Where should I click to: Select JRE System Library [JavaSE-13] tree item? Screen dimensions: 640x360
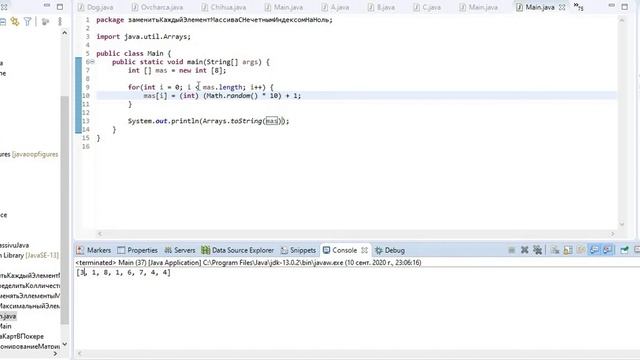29,256
